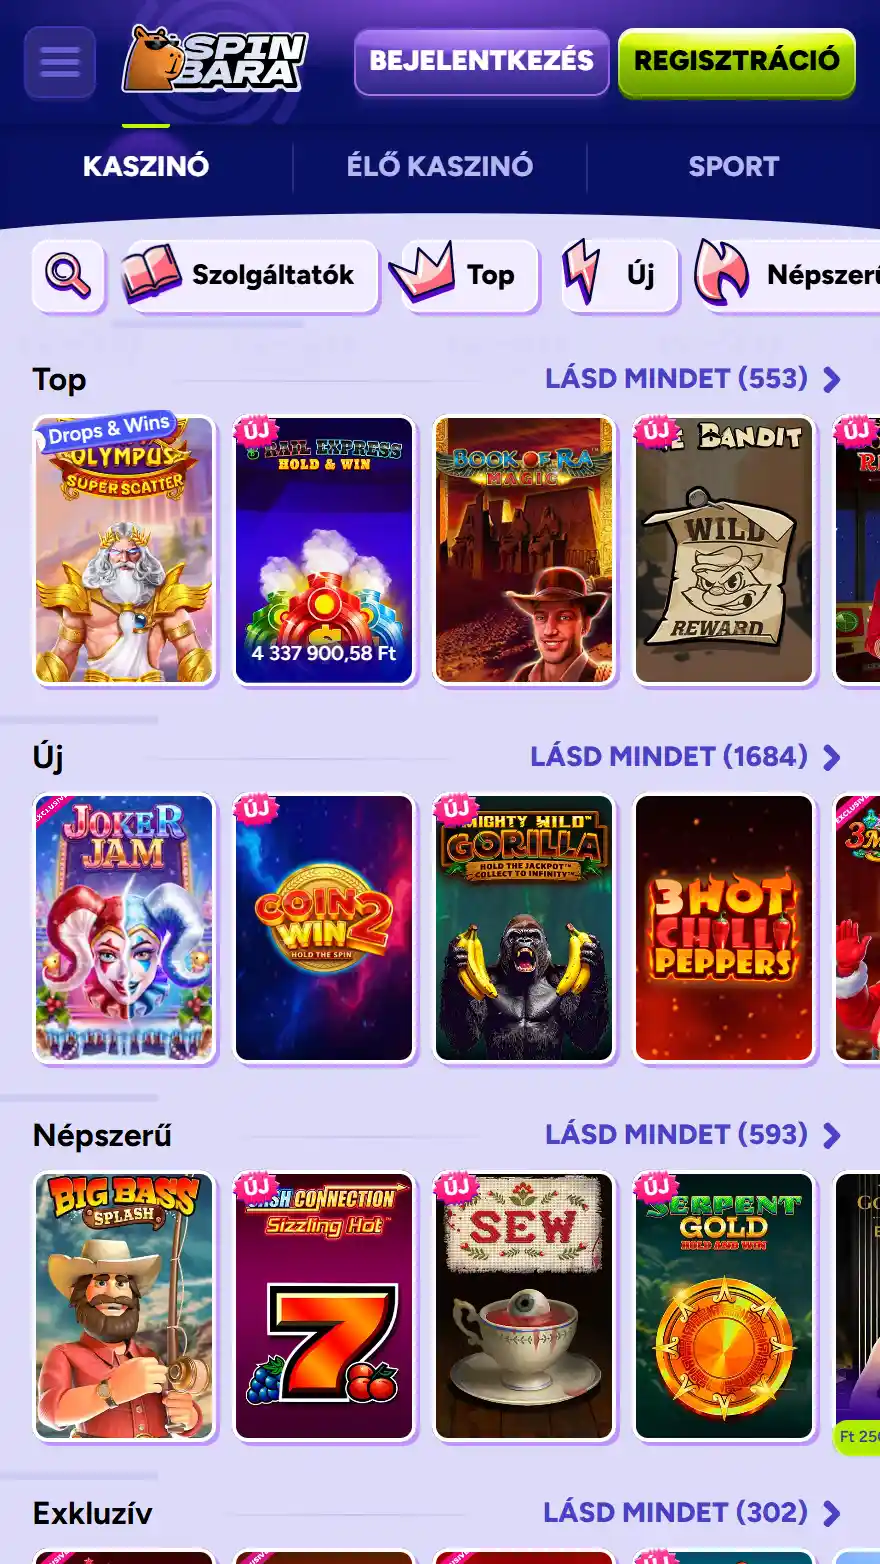
Task: Switch to the Élő Kaszinó tab
Action: [440, 166]
